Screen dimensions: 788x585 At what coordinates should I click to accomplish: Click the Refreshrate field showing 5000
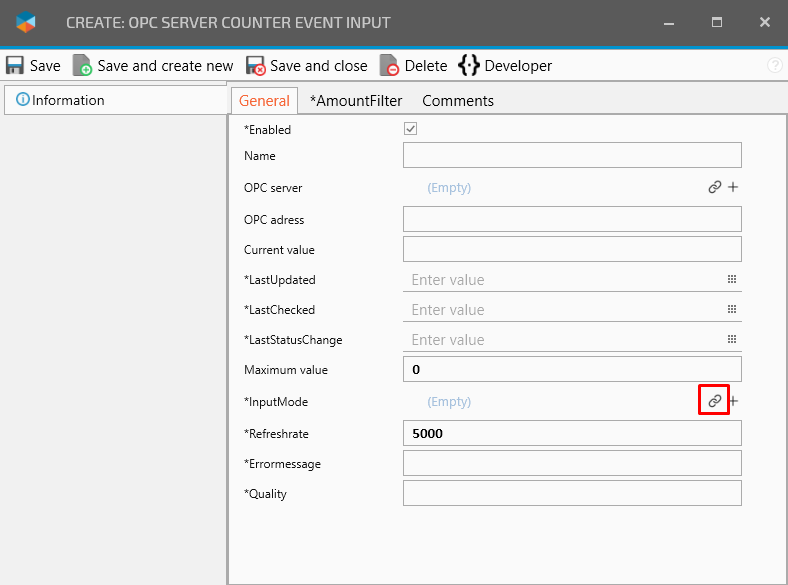pyautogui.click(x=572, y=433)
